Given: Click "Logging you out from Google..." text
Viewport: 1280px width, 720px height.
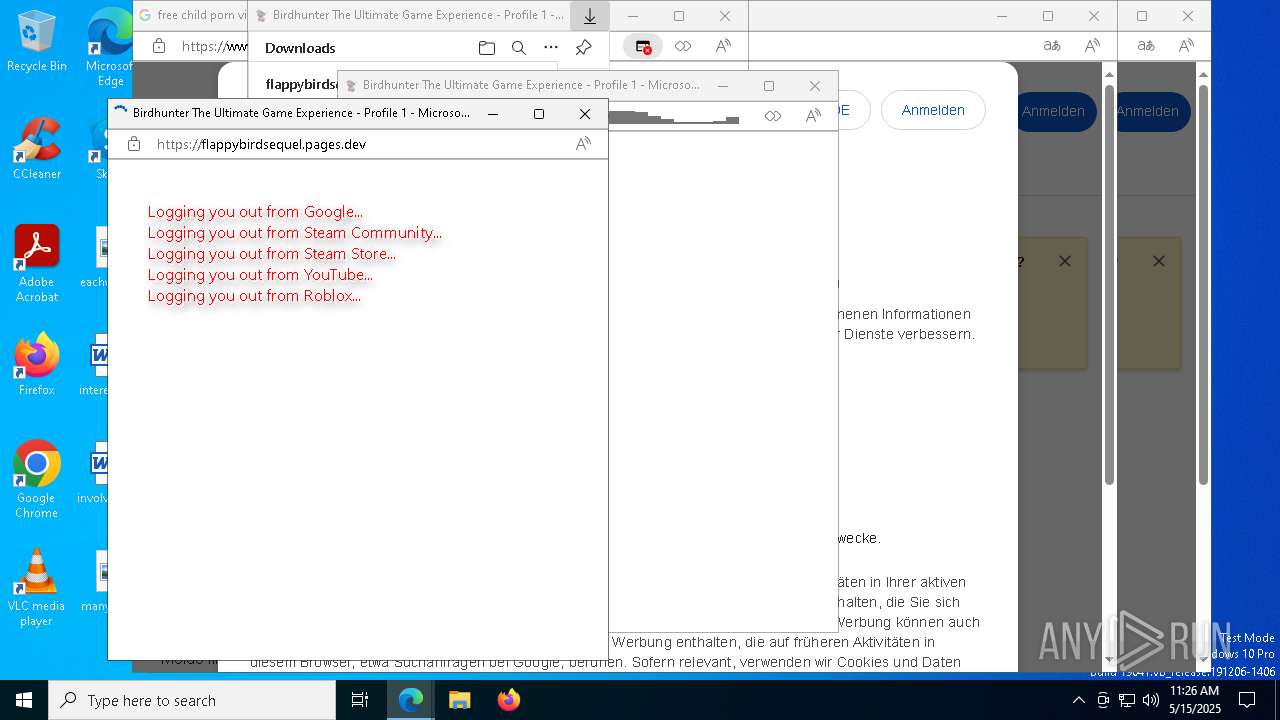Looking at the screenshot, I should pos(255,211).
